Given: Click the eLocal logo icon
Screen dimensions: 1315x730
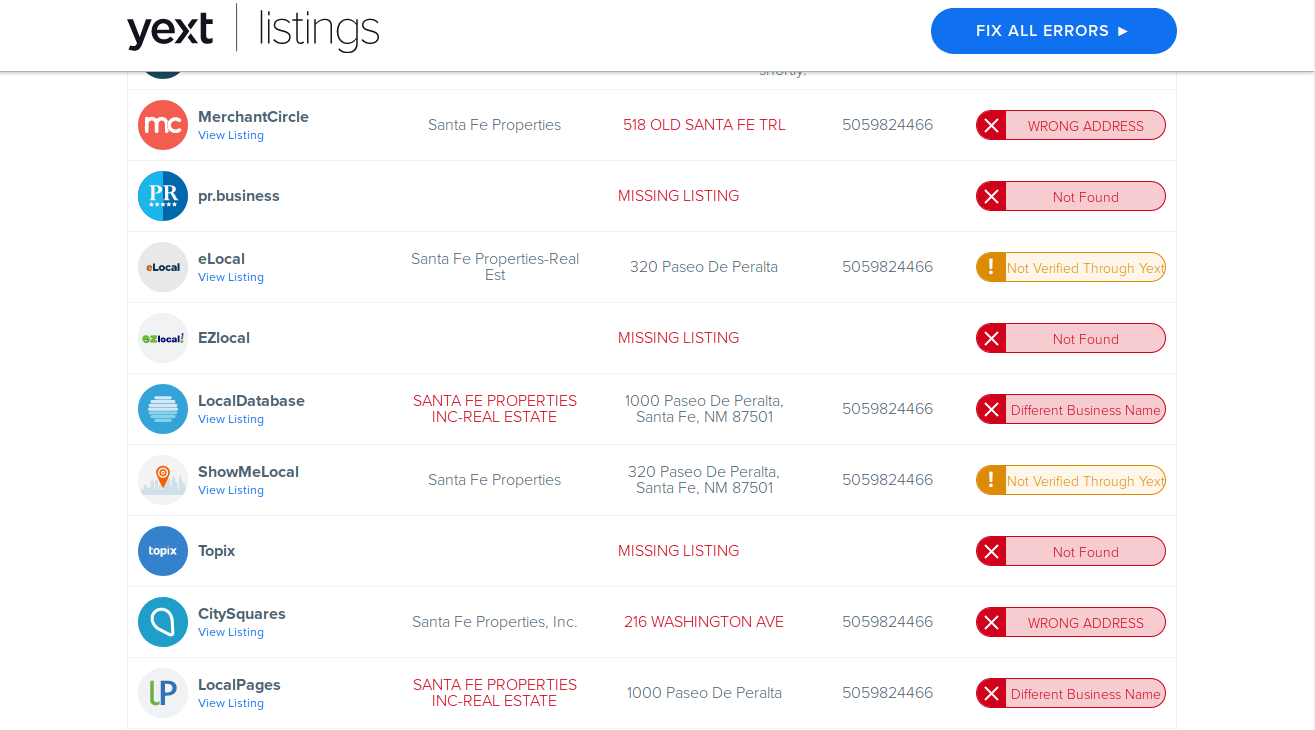Looking at the screenshot, I should coord(163,267).
